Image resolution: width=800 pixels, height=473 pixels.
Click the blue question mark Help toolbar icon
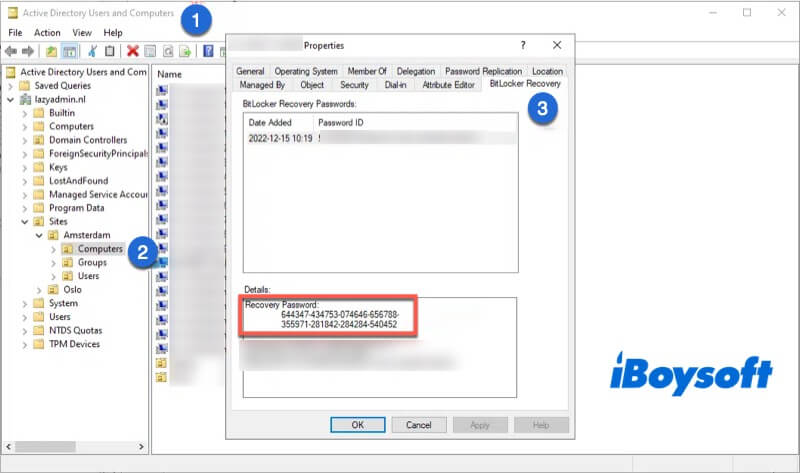pyautogui.click(x=208, y=51)
